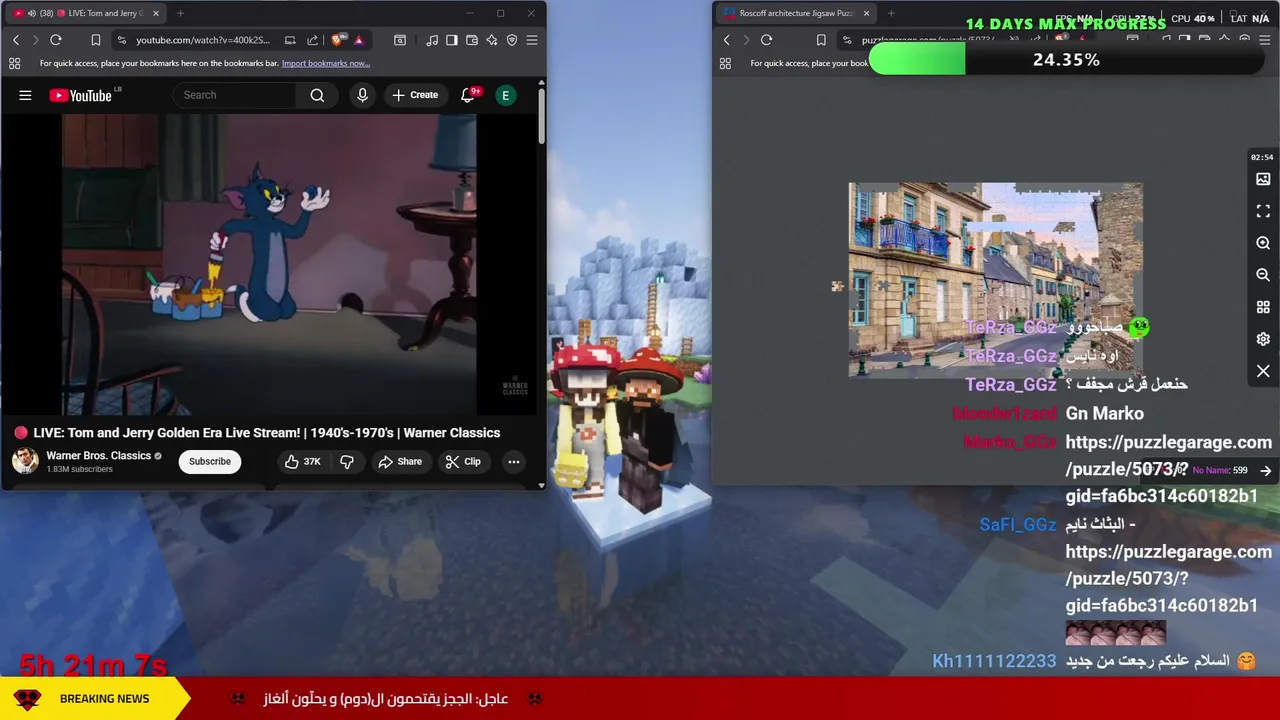This screenshot has width=1280, height=720.
Task: Click the YouTube search magnifier button
Action: pos(317,95)
